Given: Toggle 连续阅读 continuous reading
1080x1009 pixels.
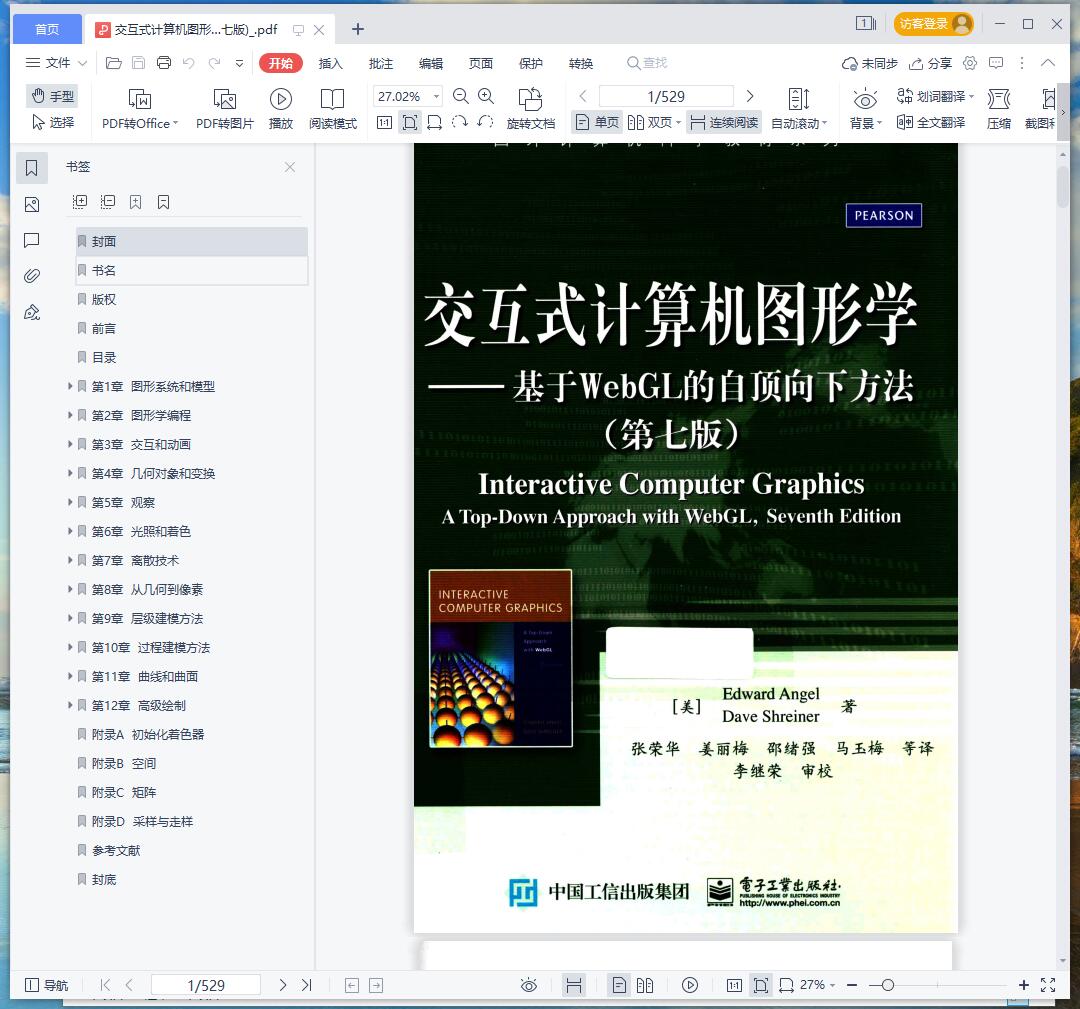Looking at the screenshot, I should click(724, 123).
